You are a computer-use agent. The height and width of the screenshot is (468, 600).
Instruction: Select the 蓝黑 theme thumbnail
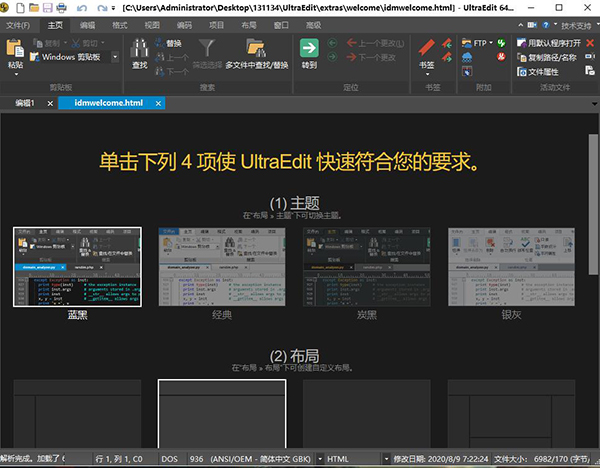pyautogui.click(x=77, y=267)
